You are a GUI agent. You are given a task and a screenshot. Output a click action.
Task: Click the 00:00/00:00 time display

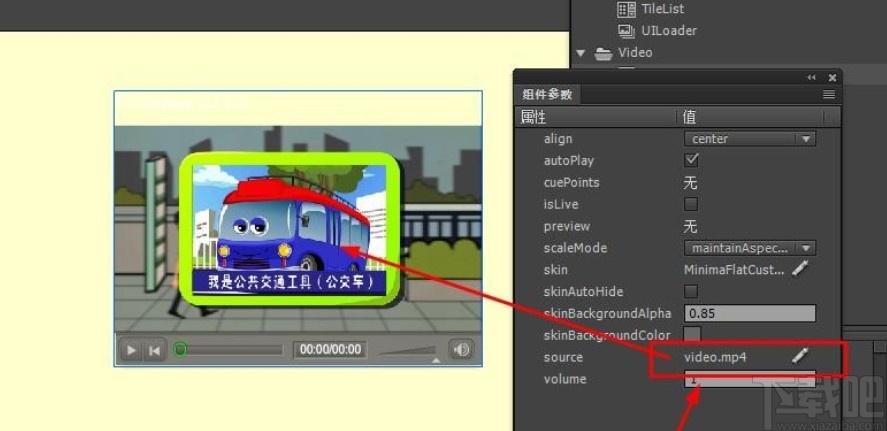[330, 350]
